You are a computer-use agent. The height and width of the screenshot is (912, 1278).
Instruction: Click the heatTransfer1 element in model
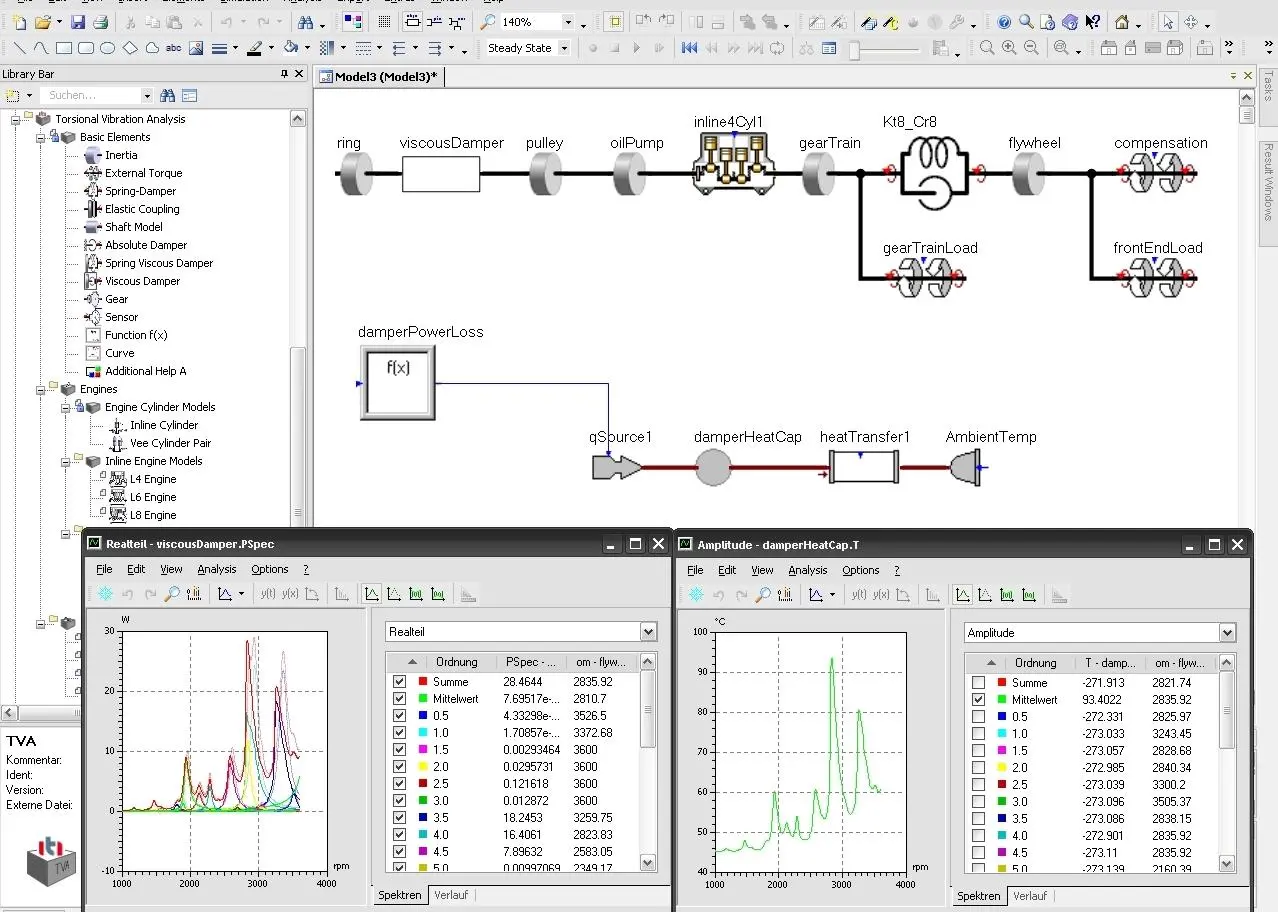pos(864,466)
